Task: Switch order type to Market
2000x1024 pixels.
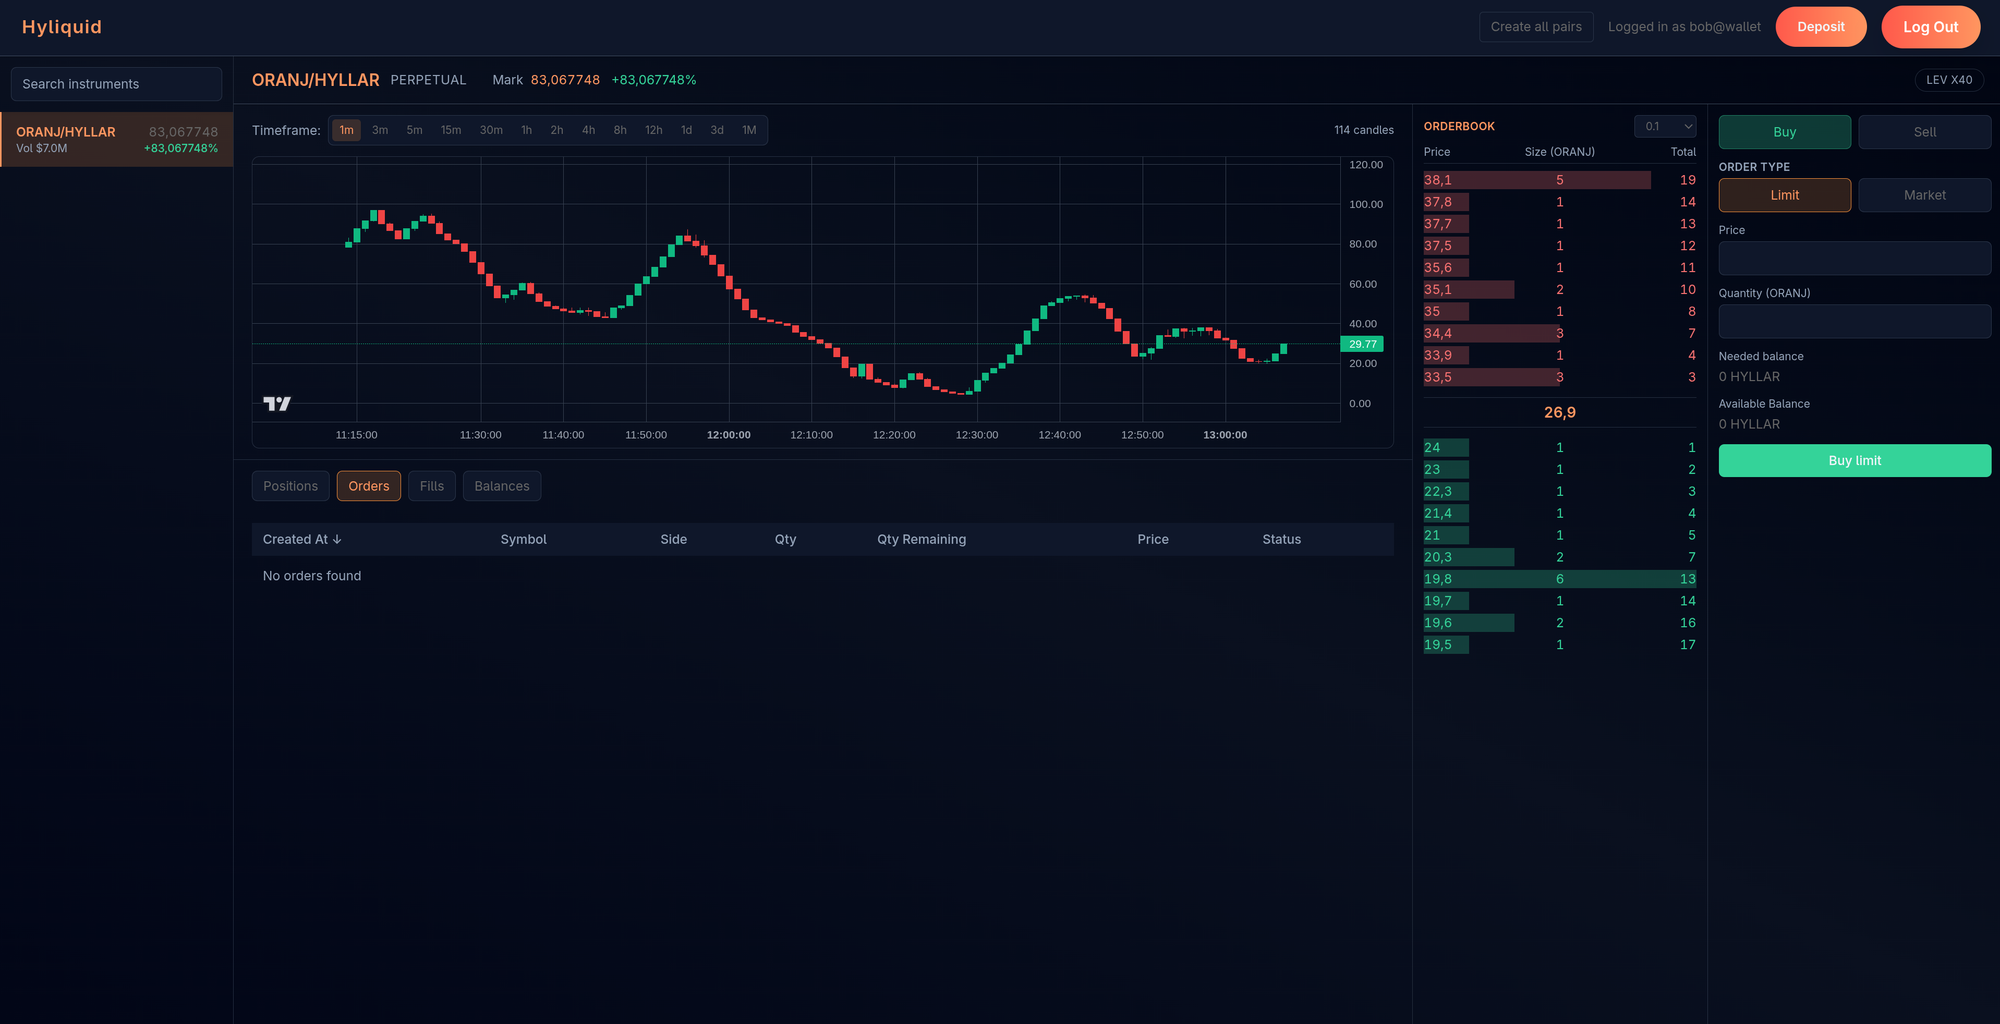Action: coord(1924,194)
